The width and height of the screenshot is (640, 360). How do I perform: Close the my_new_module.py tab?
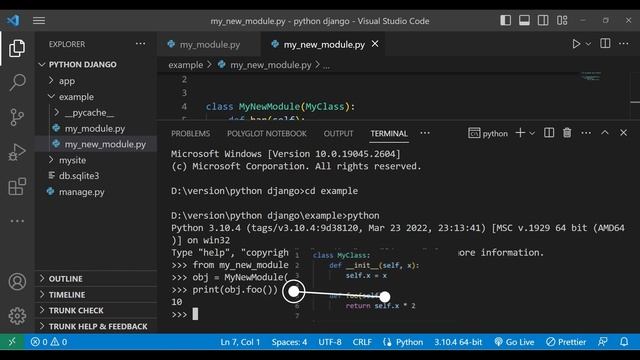375,44
